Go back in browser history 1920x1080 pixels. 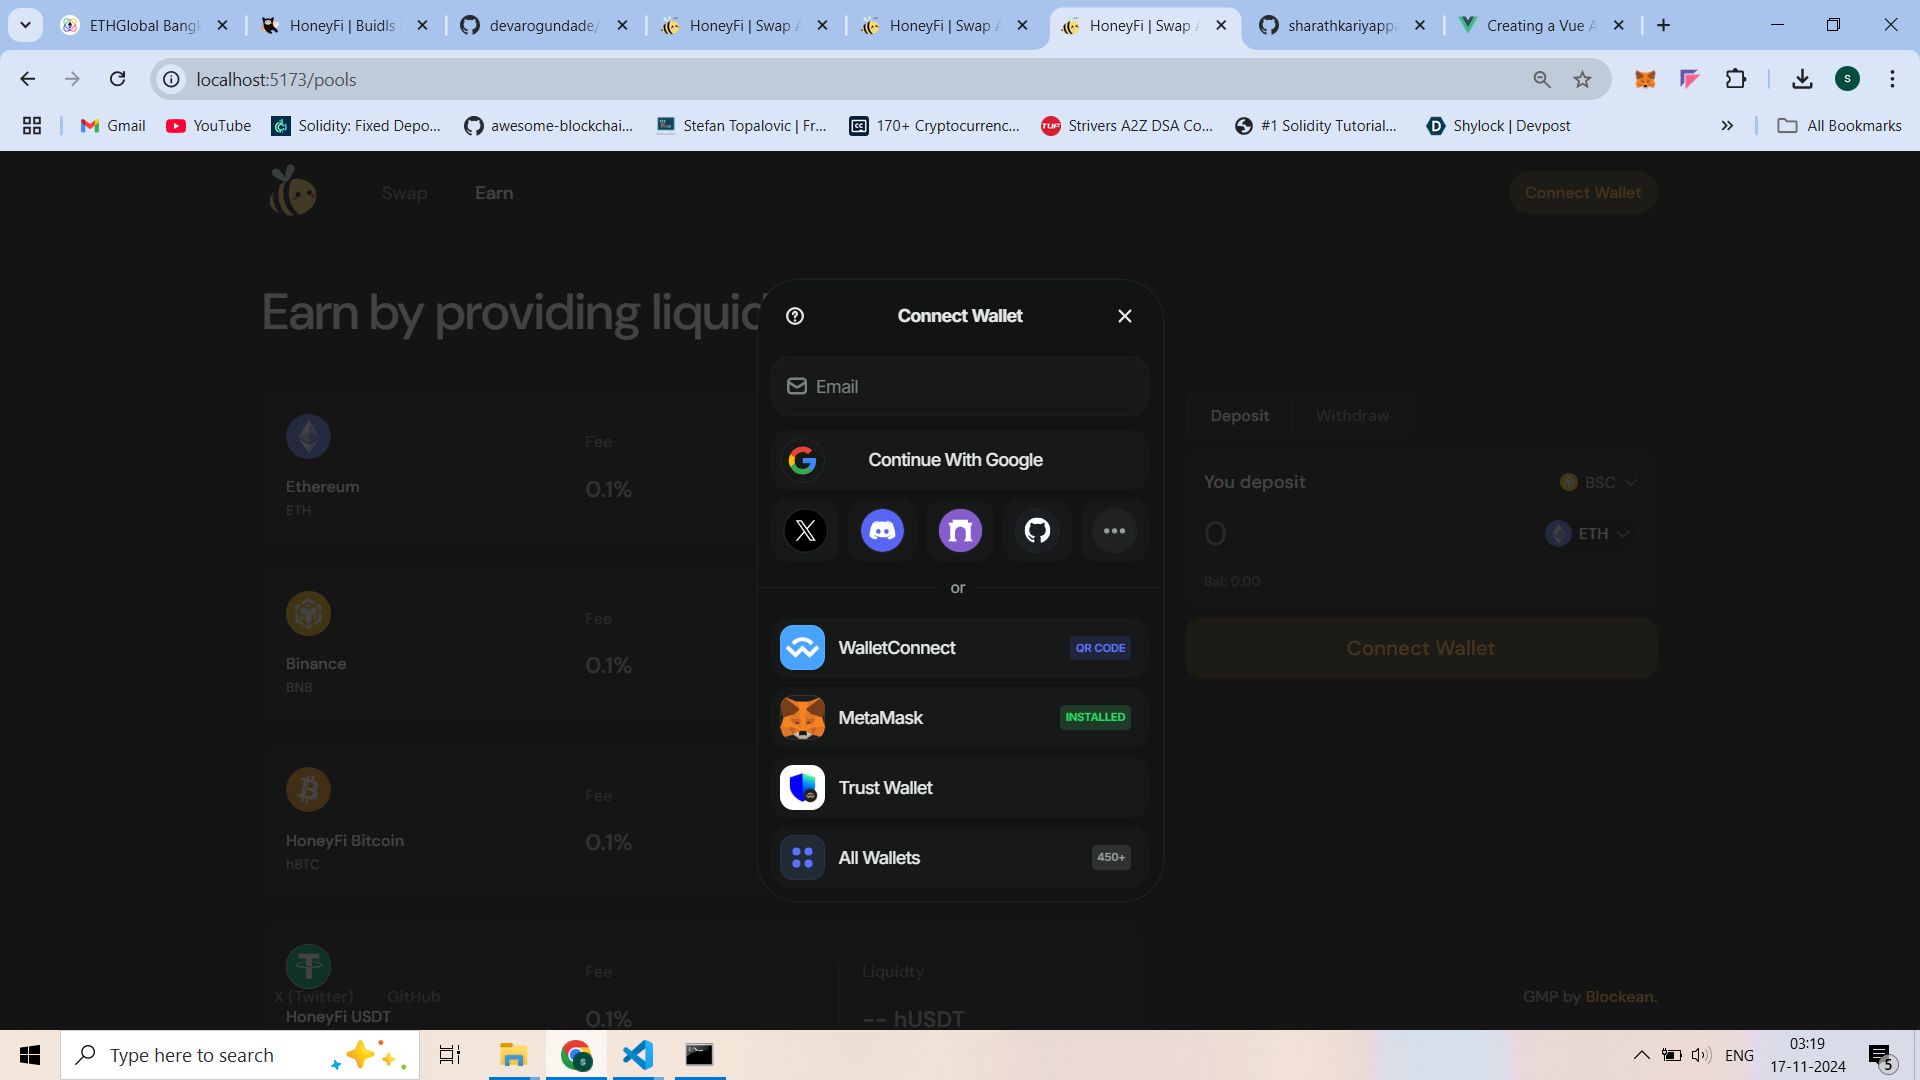[28, 79]
